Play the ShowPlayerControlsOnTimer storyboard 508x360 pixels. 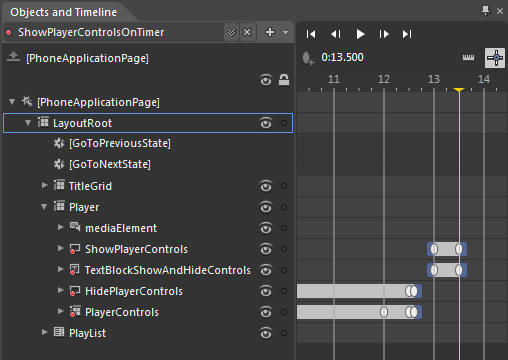pyautogui.click(x=360, y=34)
